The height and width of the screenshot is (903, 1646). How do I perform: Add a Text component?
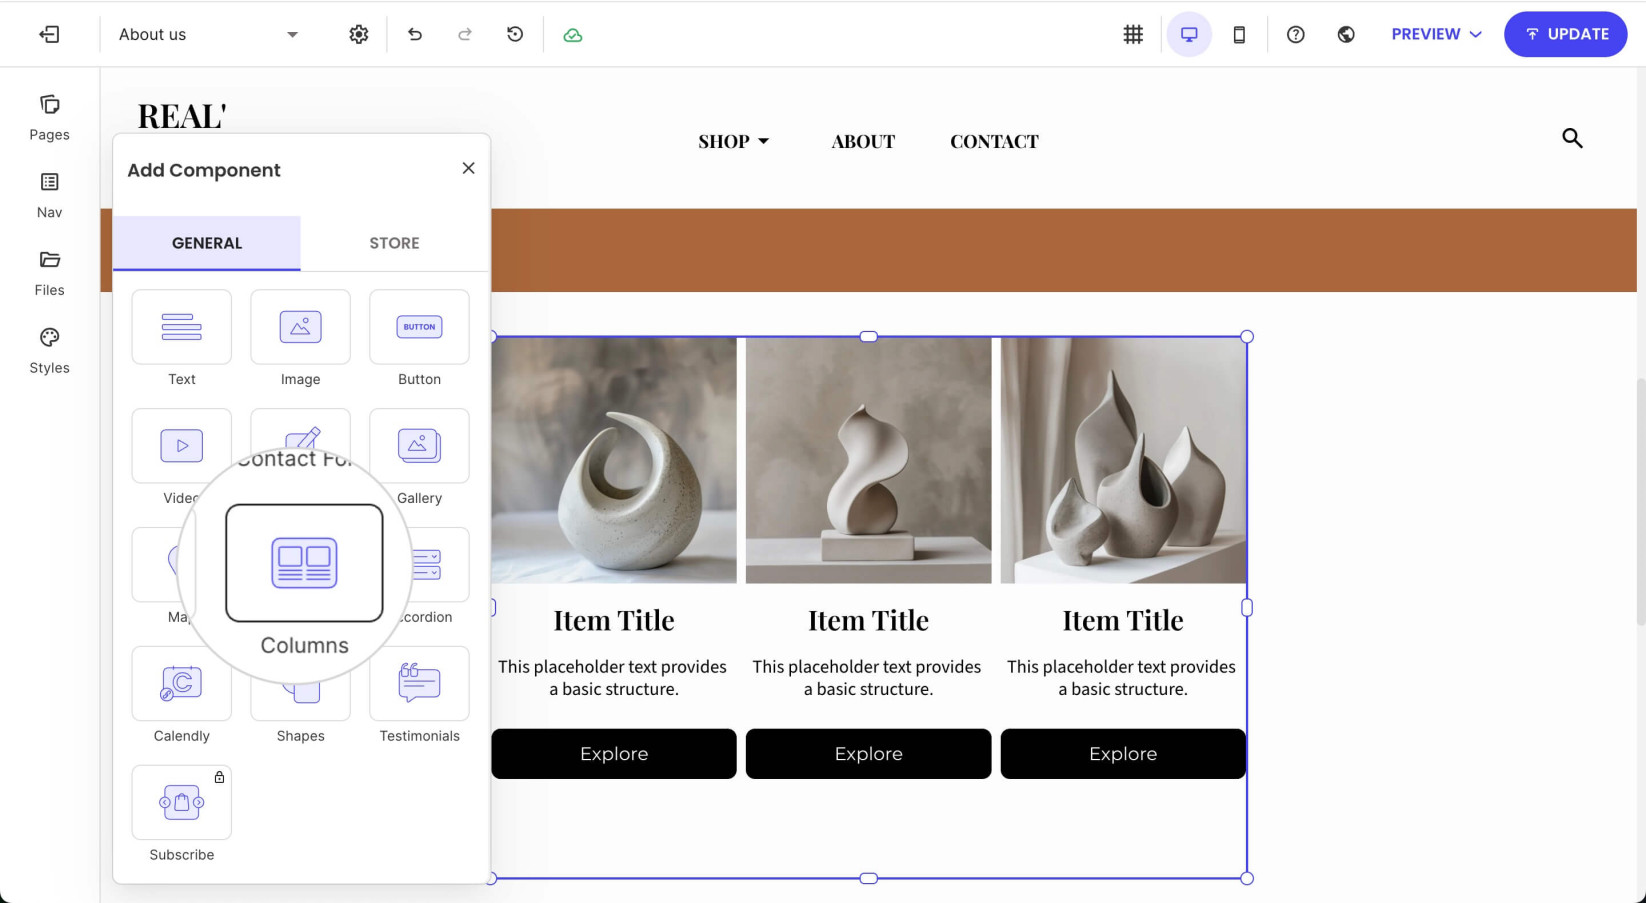182,327
